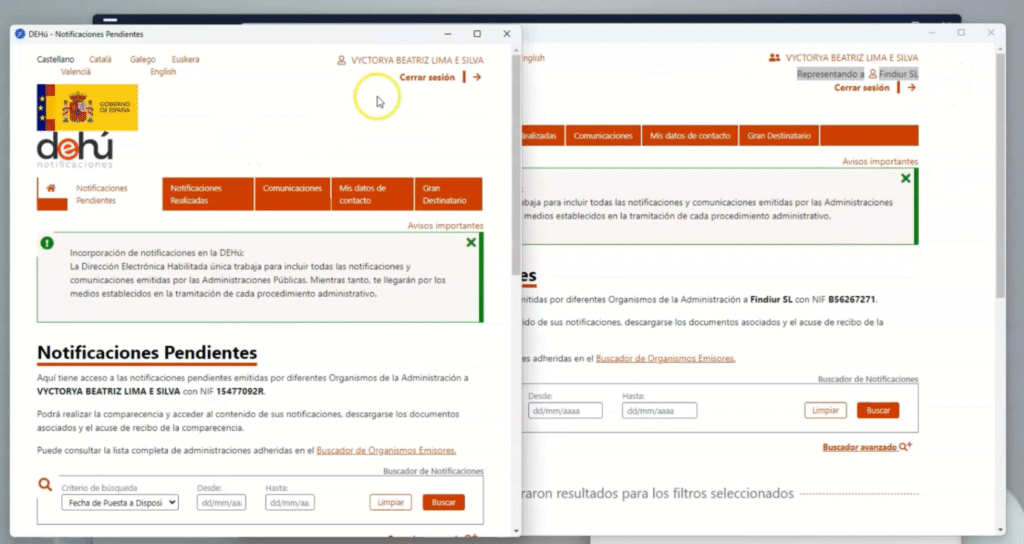Switch language to Castellano

(x=56, y=59)
